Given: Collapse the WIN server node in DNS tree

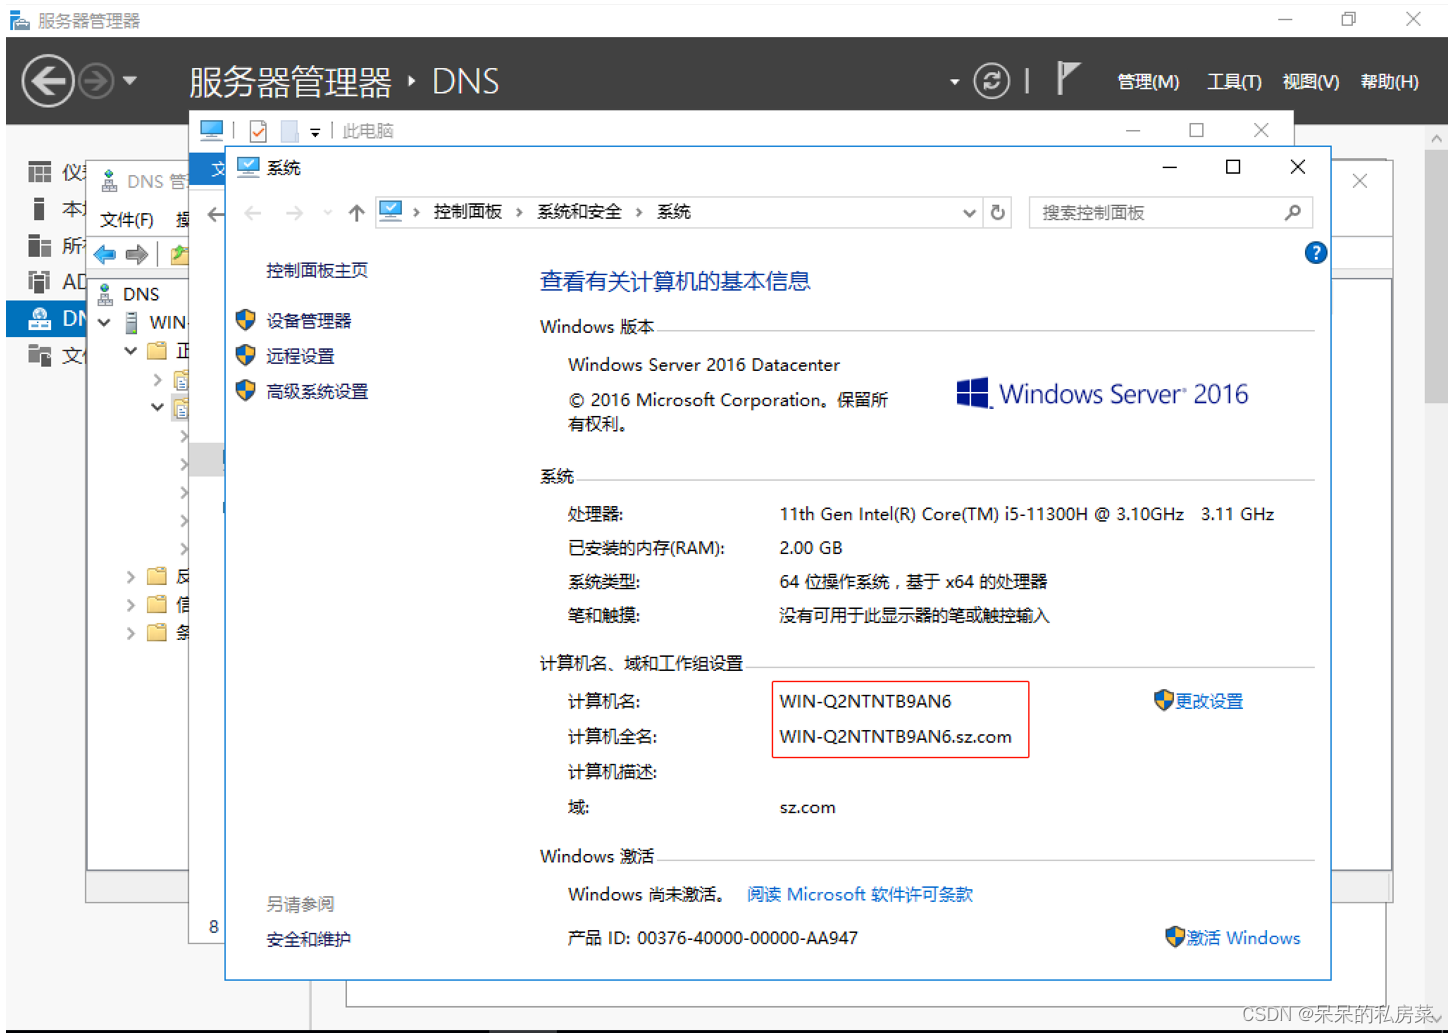Looking at the screenshot, I should [x=104, y=322].
